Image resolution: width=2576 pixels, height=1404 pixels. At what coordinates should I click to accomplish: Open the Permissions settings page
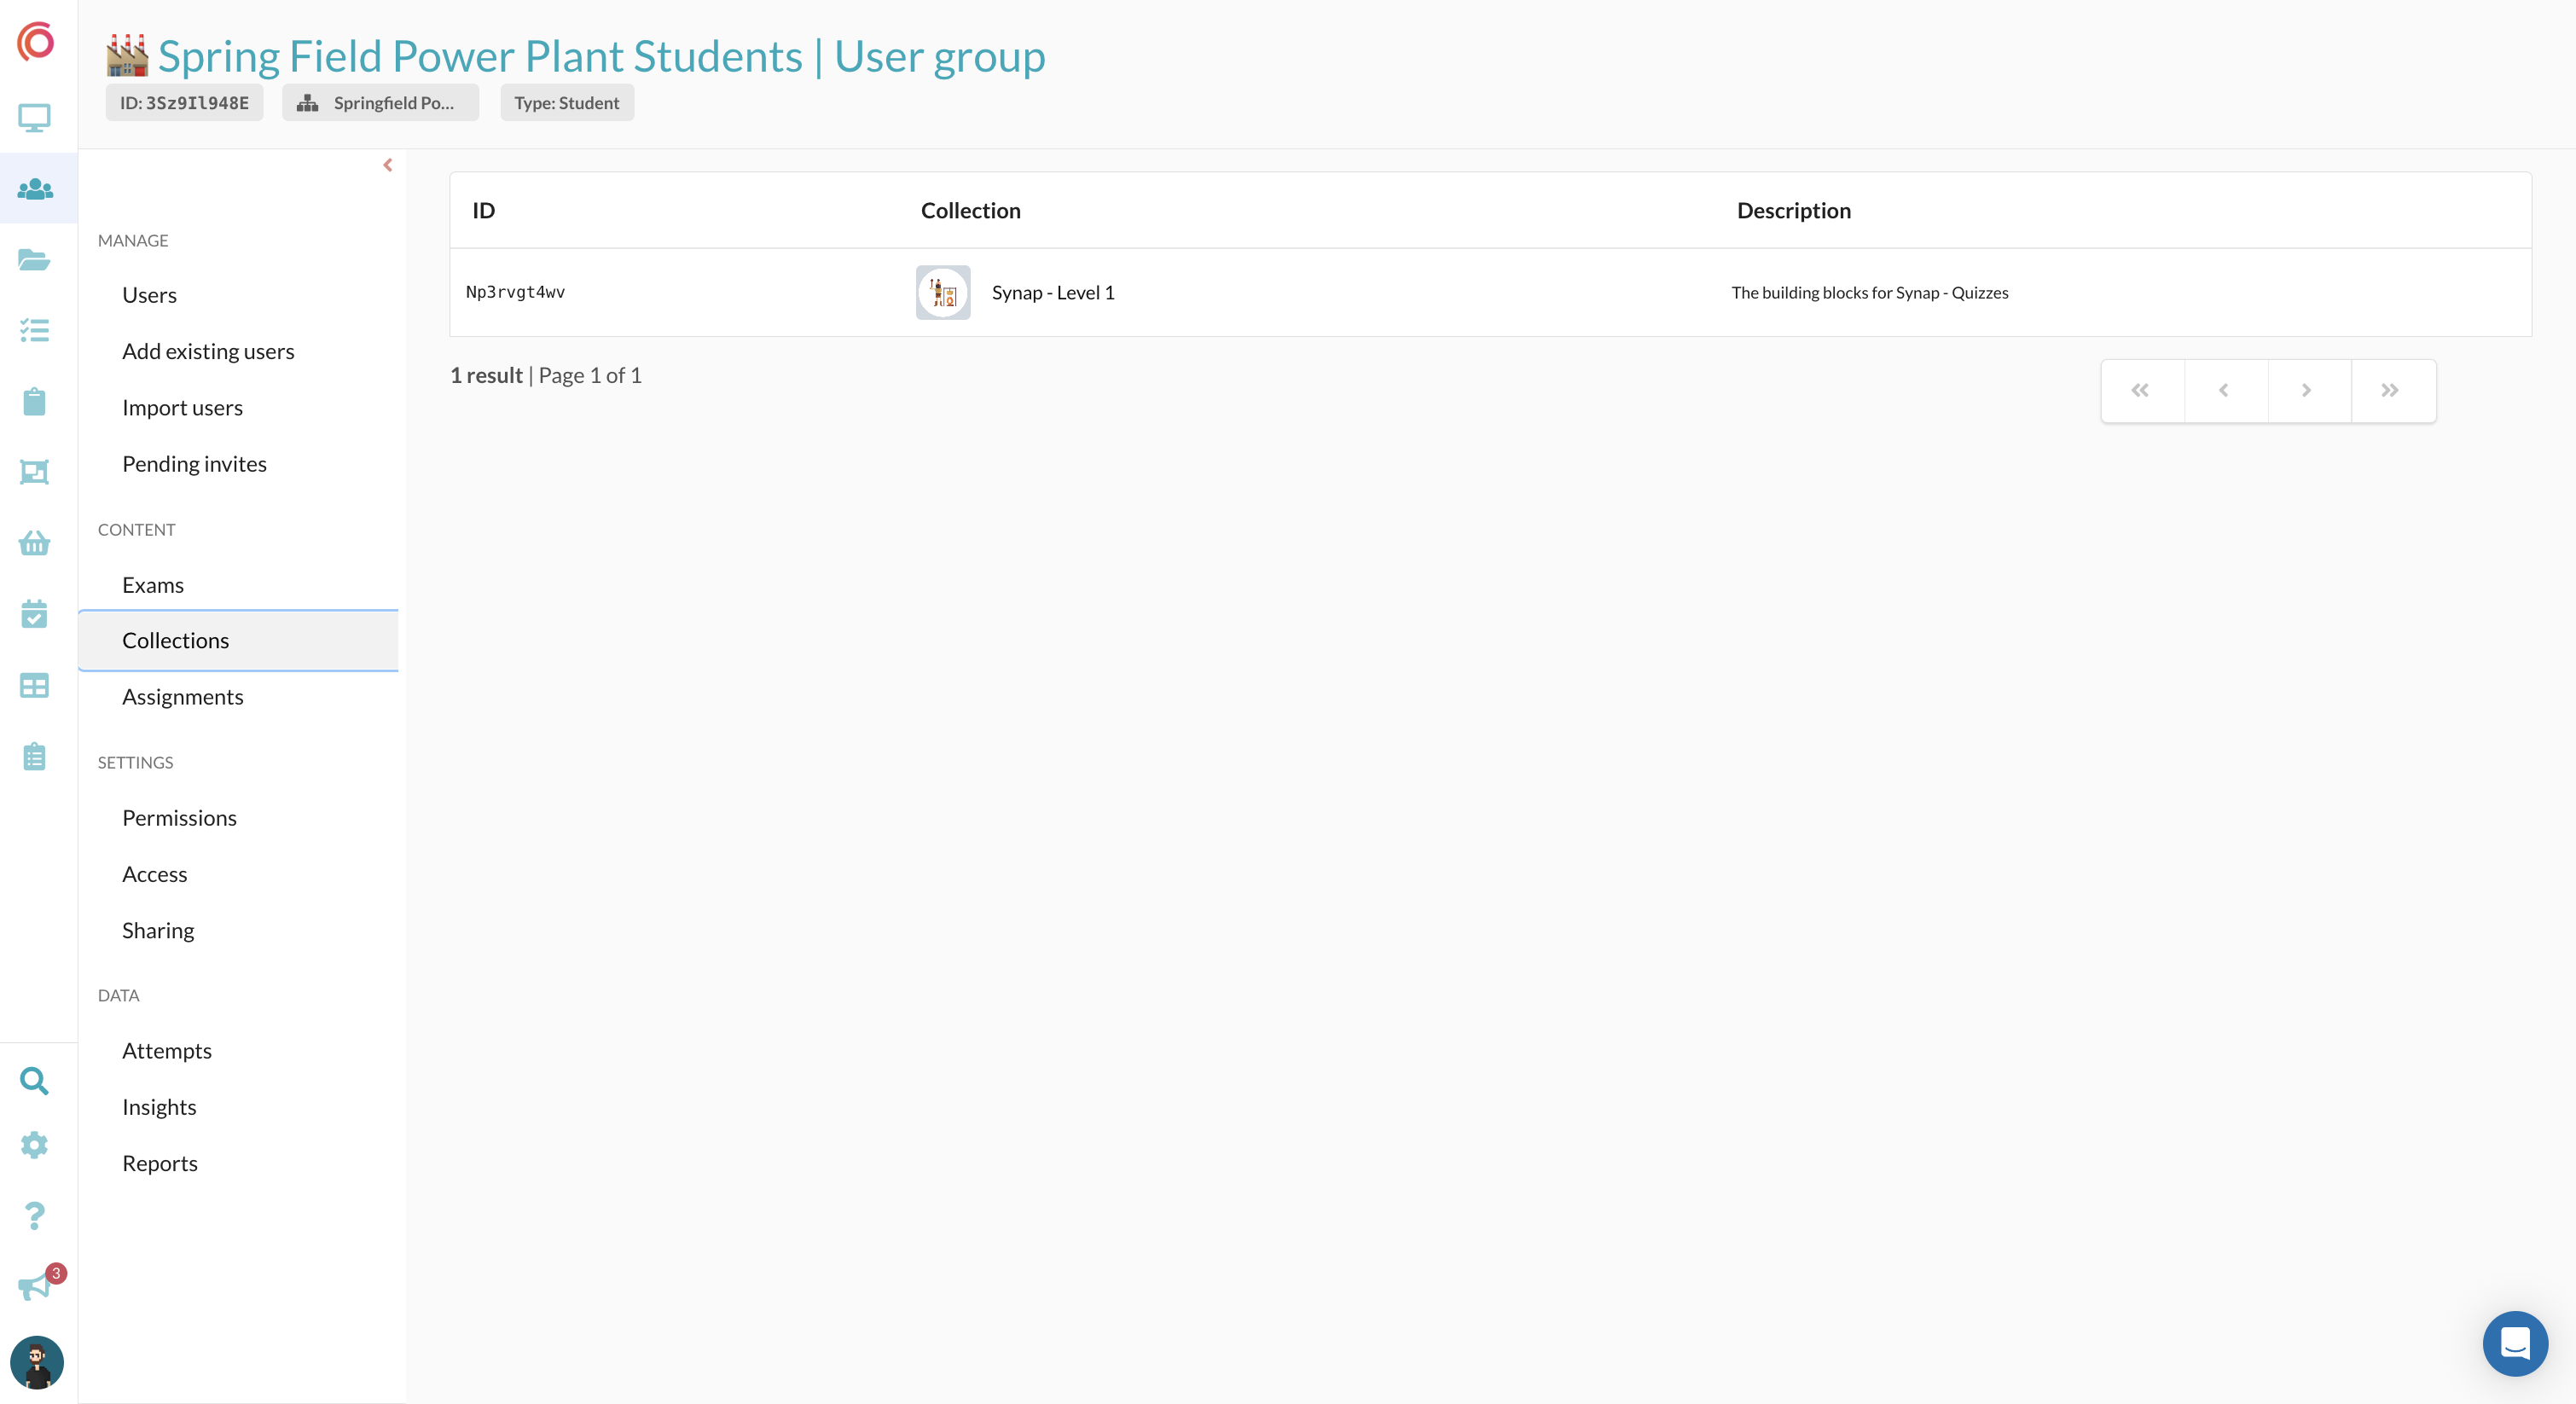pyautogui.click(x=180, y=818)
